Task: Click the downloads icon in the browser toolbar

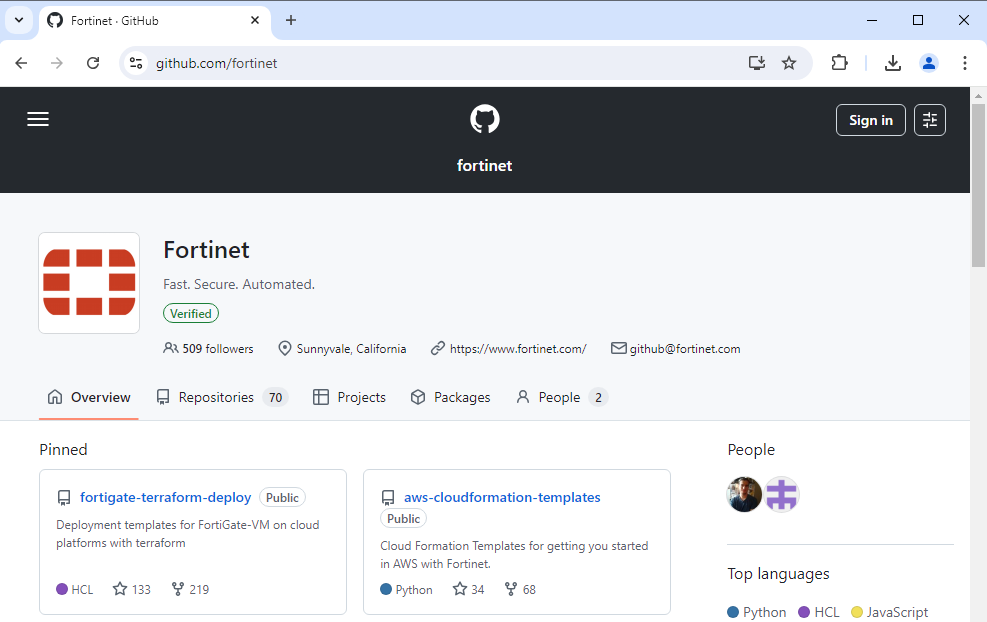Action: (892, 62)
